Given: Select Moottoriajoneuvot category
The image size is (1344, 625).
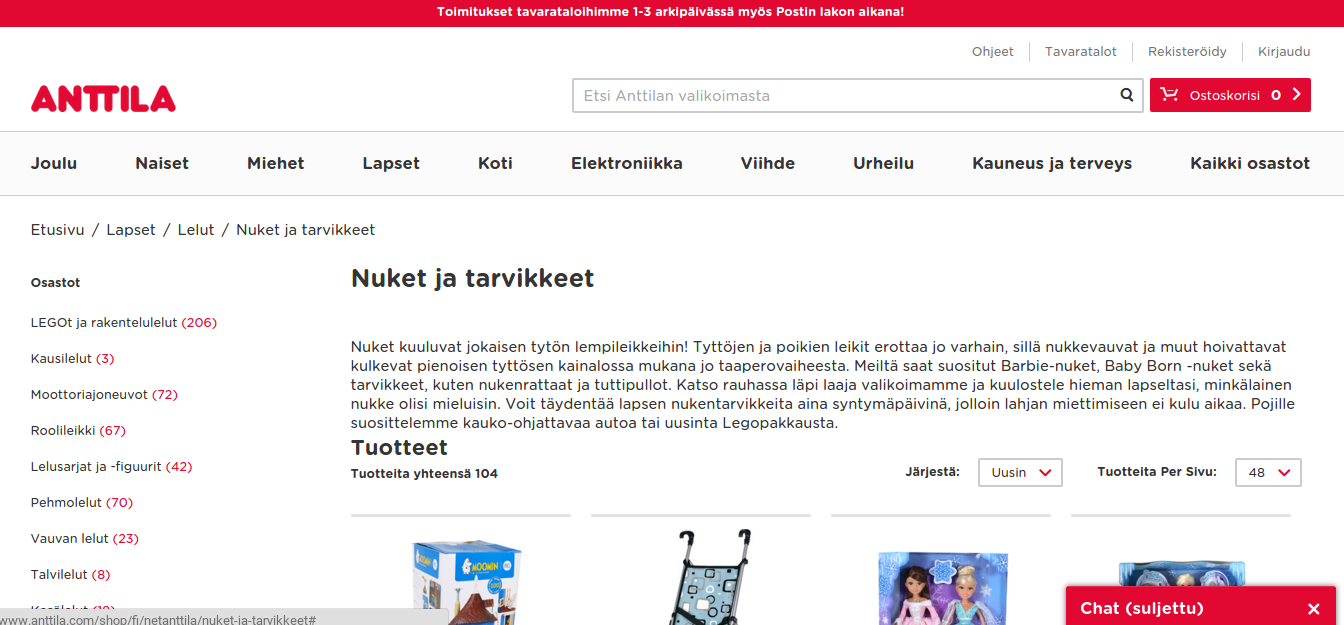Looking at the screenshot, I should [x=104, y=395].
